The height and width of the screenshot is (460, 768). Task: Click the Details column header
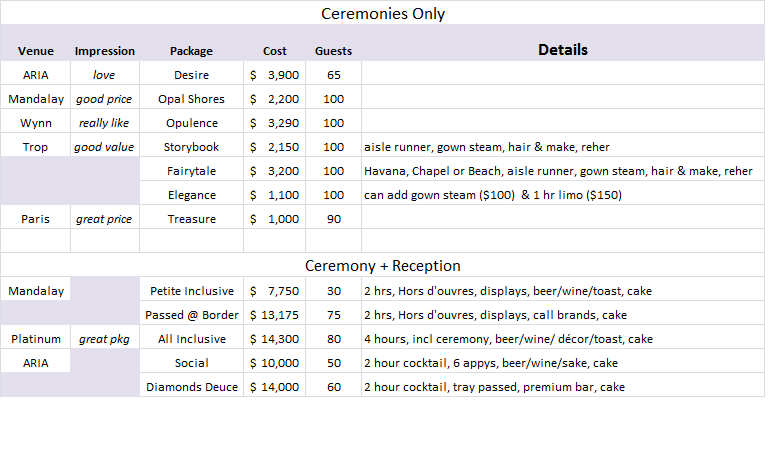tap(563, 50)
